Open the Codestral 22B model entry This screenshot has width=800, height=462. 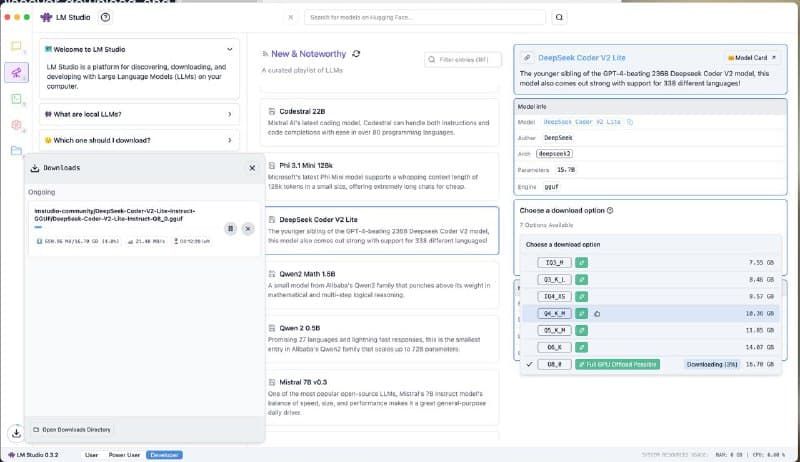pyautogui.click(x=379, y=122)
